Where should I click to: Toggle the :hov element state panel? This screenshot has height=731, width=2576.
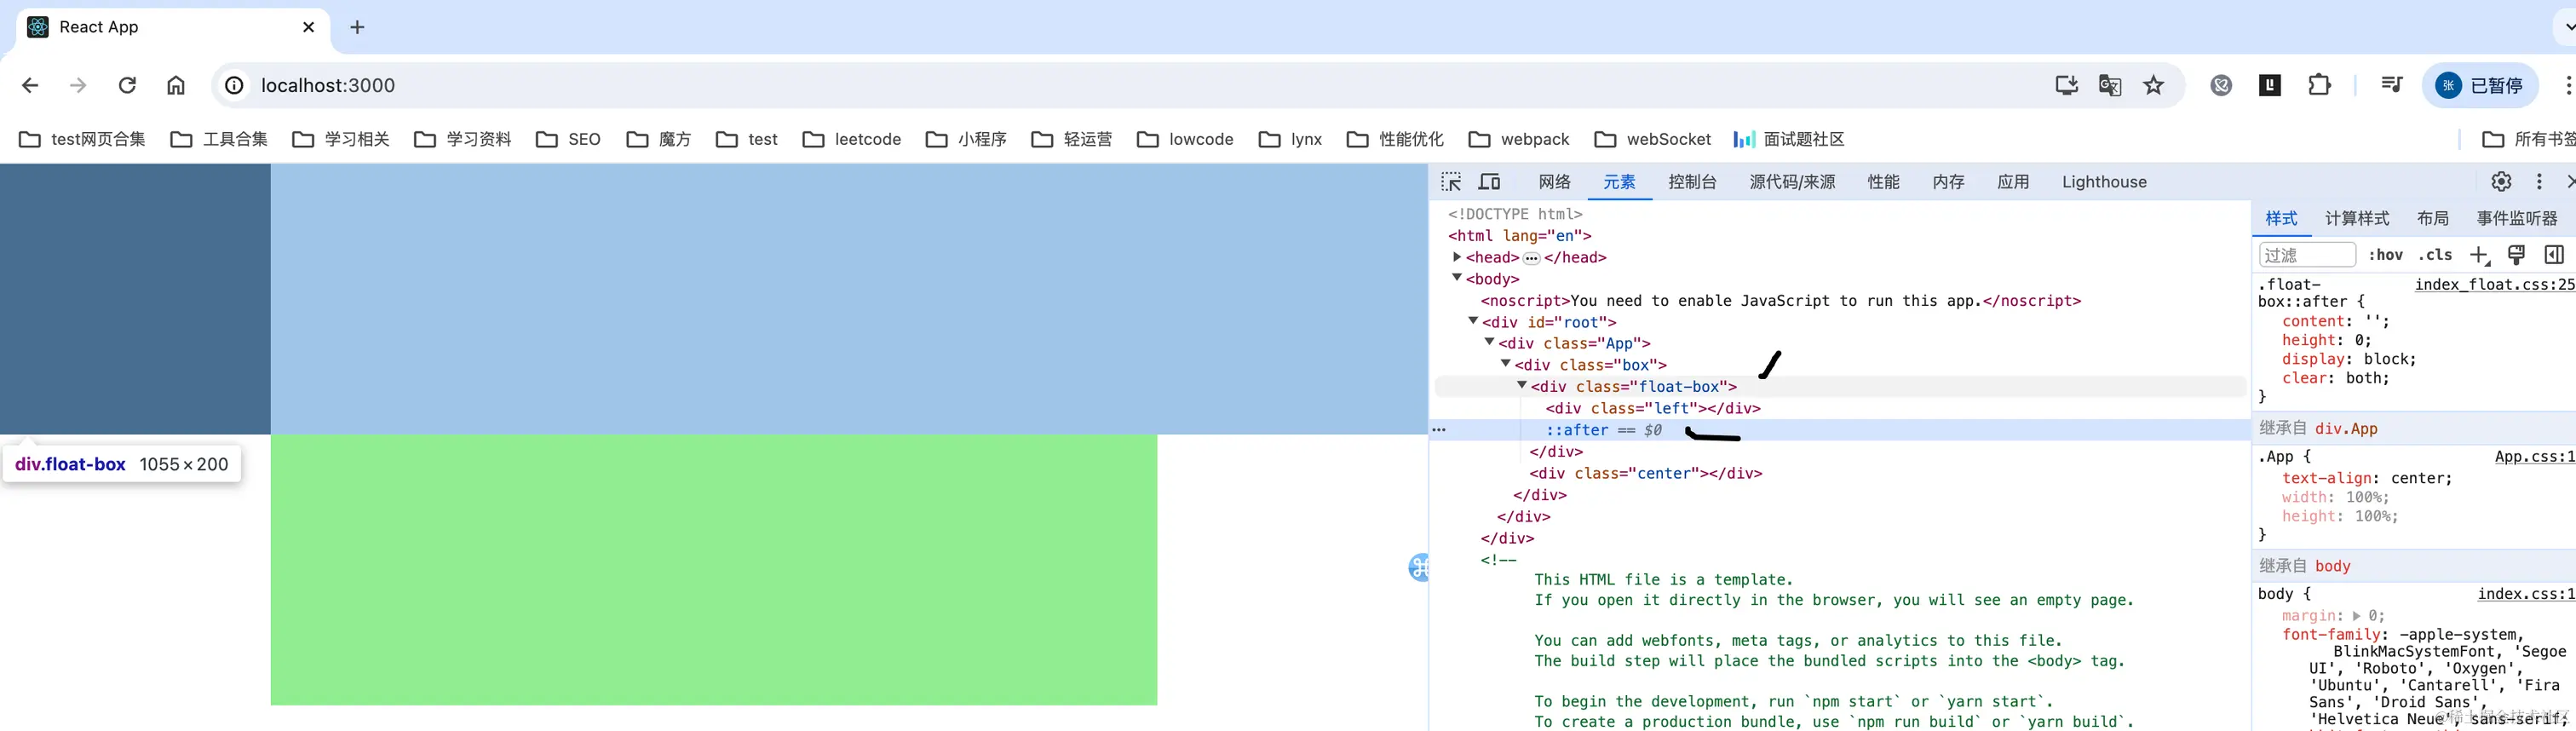[2386, 255]
